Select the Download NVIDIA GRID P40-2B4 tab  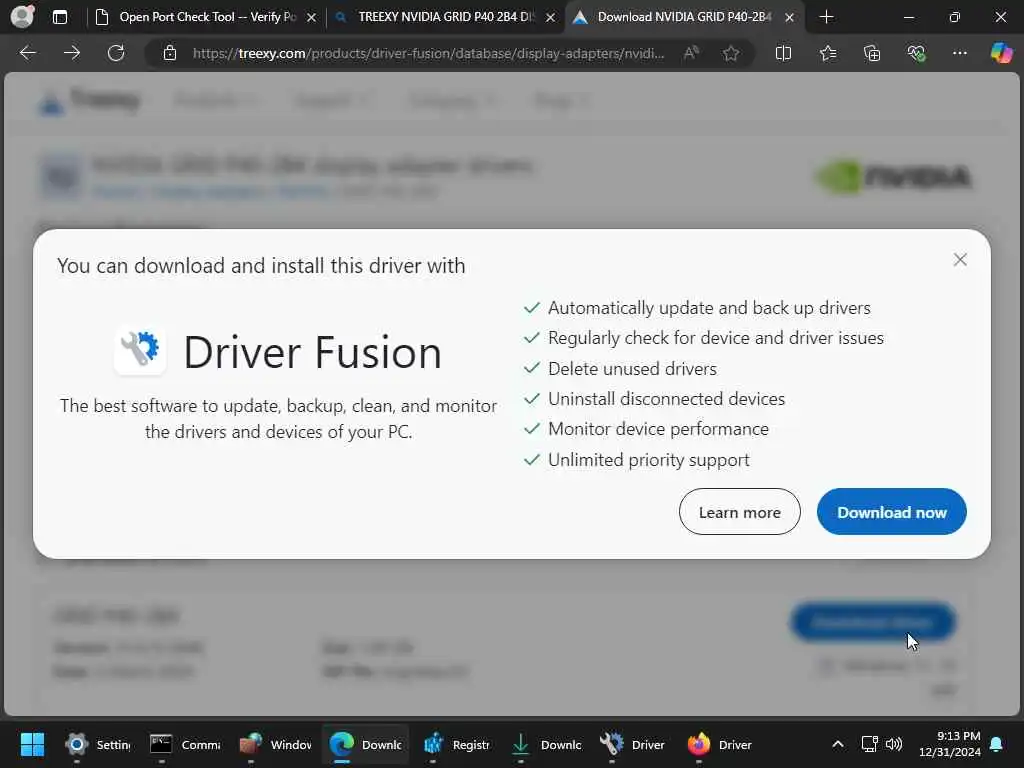tap(684, 17)
